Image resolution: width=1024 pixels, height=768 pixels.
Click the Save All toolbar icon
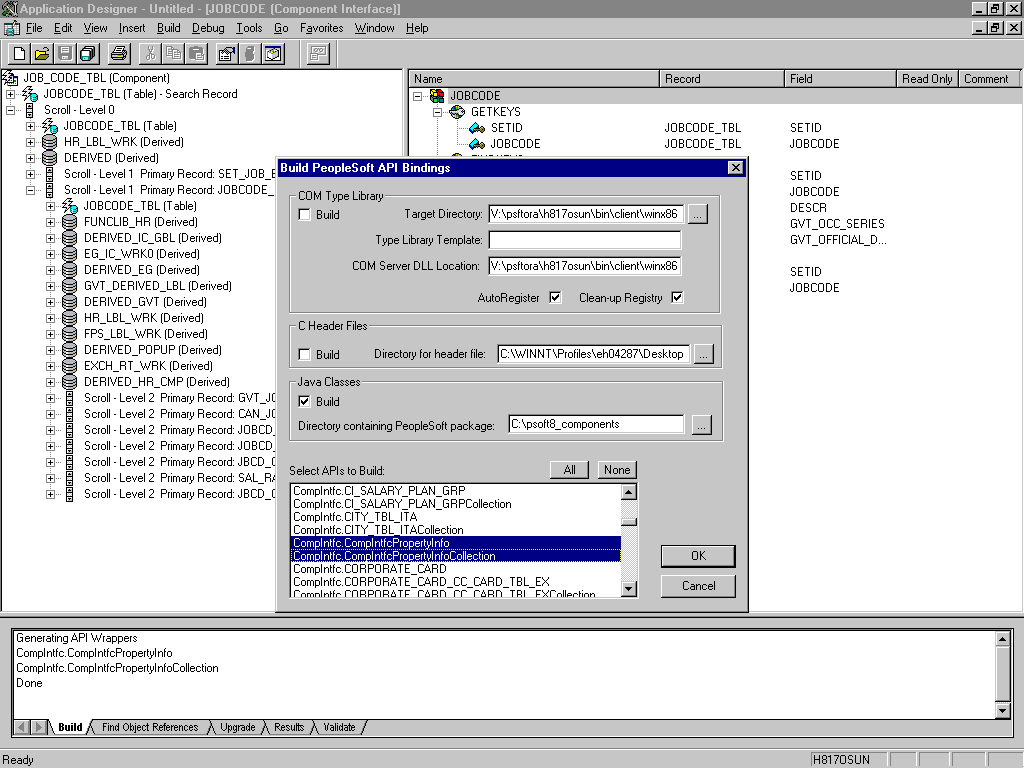point(88,54)
